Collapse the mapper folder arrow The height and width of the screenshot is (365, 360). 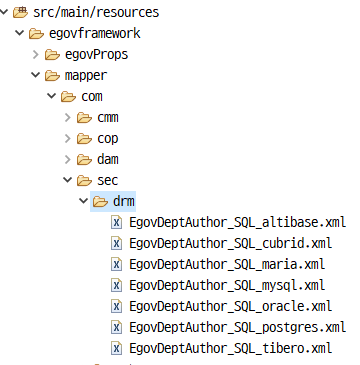coord(36,75)
